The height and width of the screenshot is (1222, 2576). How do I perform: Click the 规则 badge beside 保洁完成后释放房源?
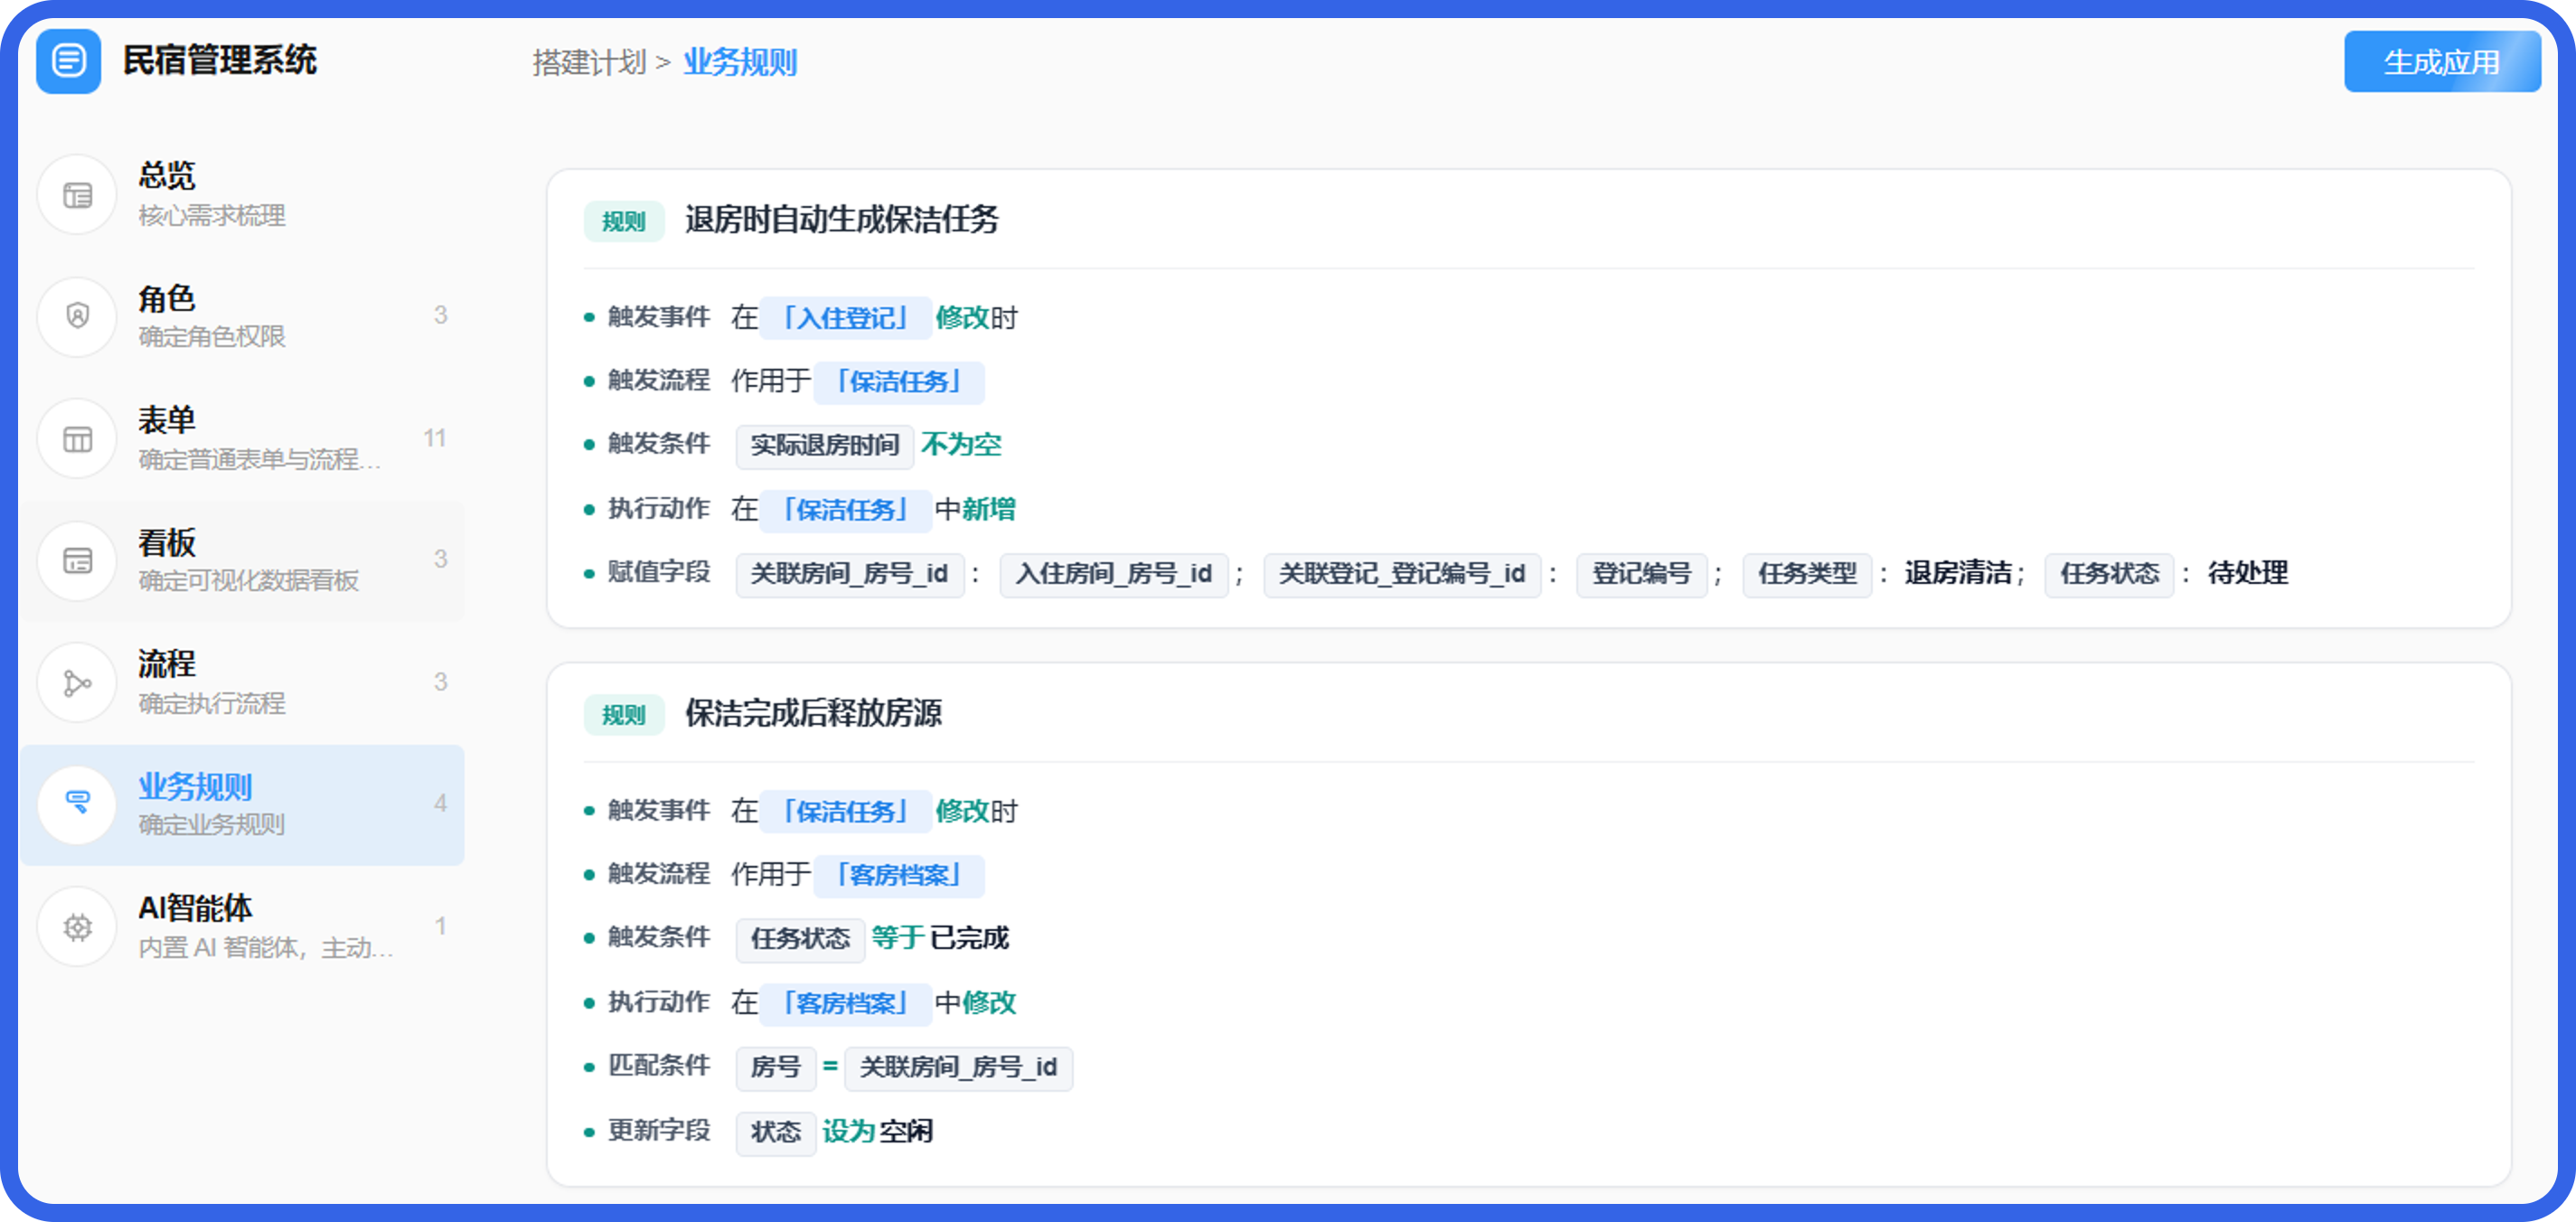(x=624, y=715)
